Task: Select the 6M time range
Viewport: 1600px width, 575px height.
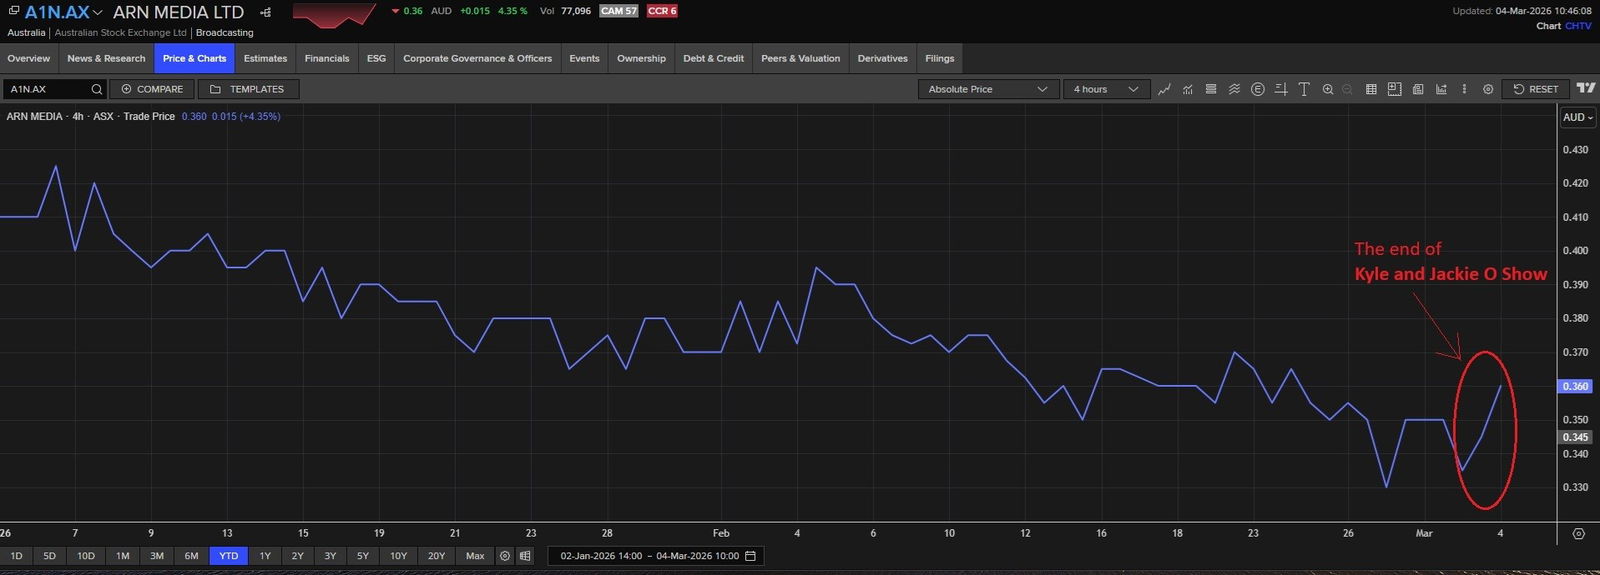Action: pos(192,556)
